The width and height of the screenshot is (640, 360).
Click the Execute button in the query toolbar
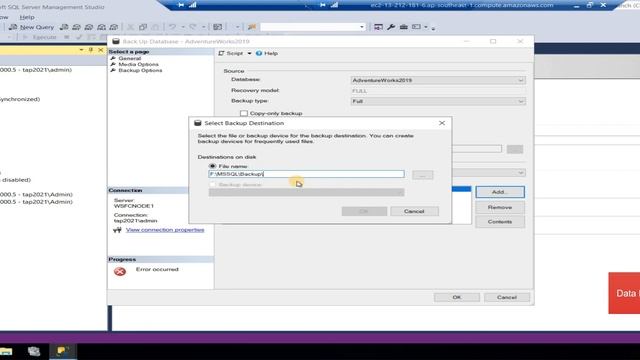39,37
